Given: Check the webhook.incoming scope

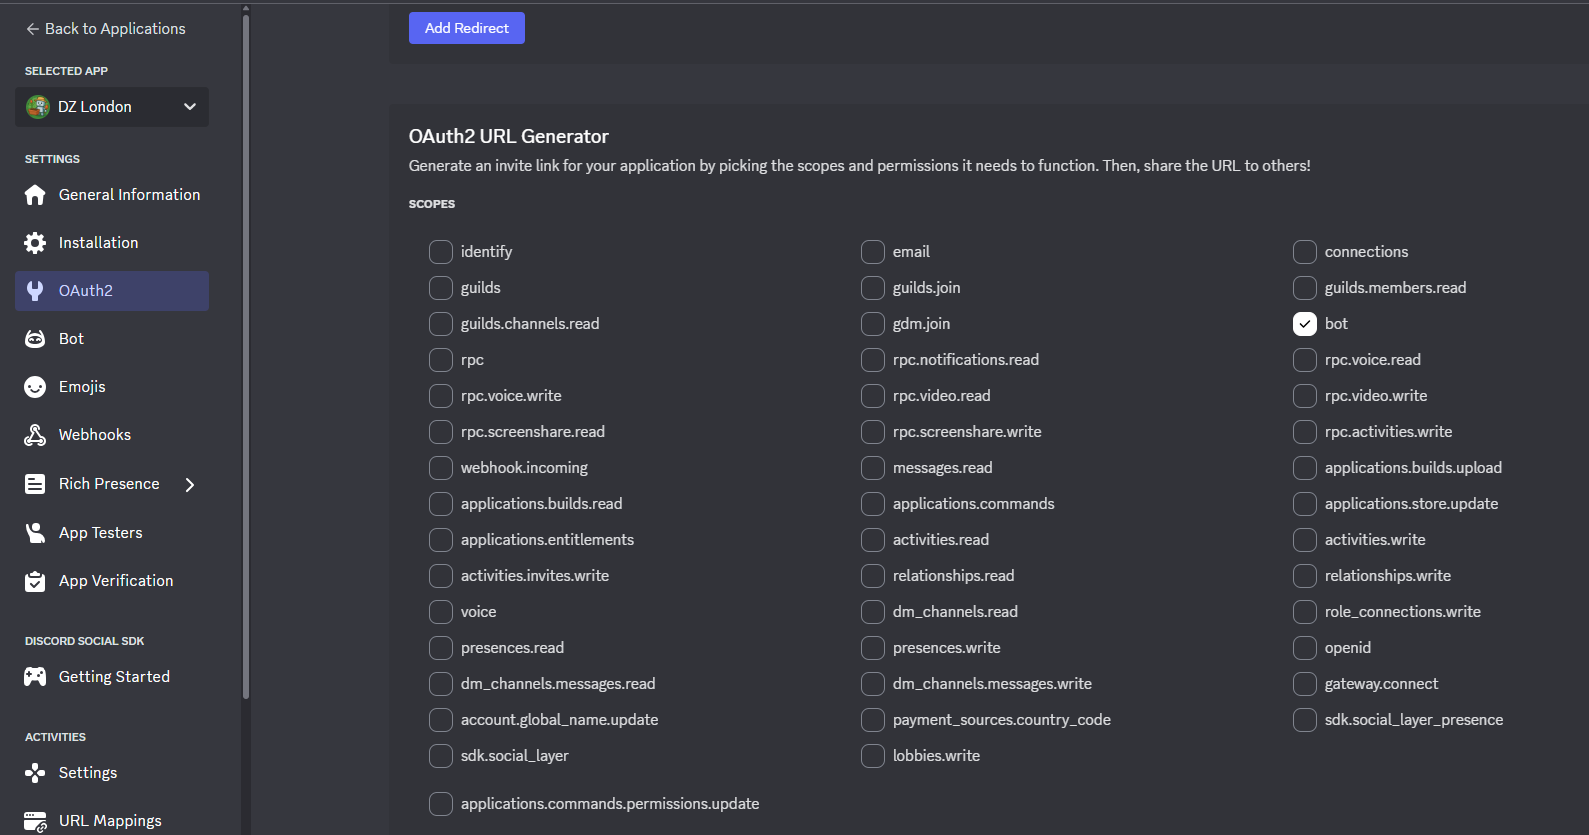Looking at the screenshot, I should coord(441,468).
